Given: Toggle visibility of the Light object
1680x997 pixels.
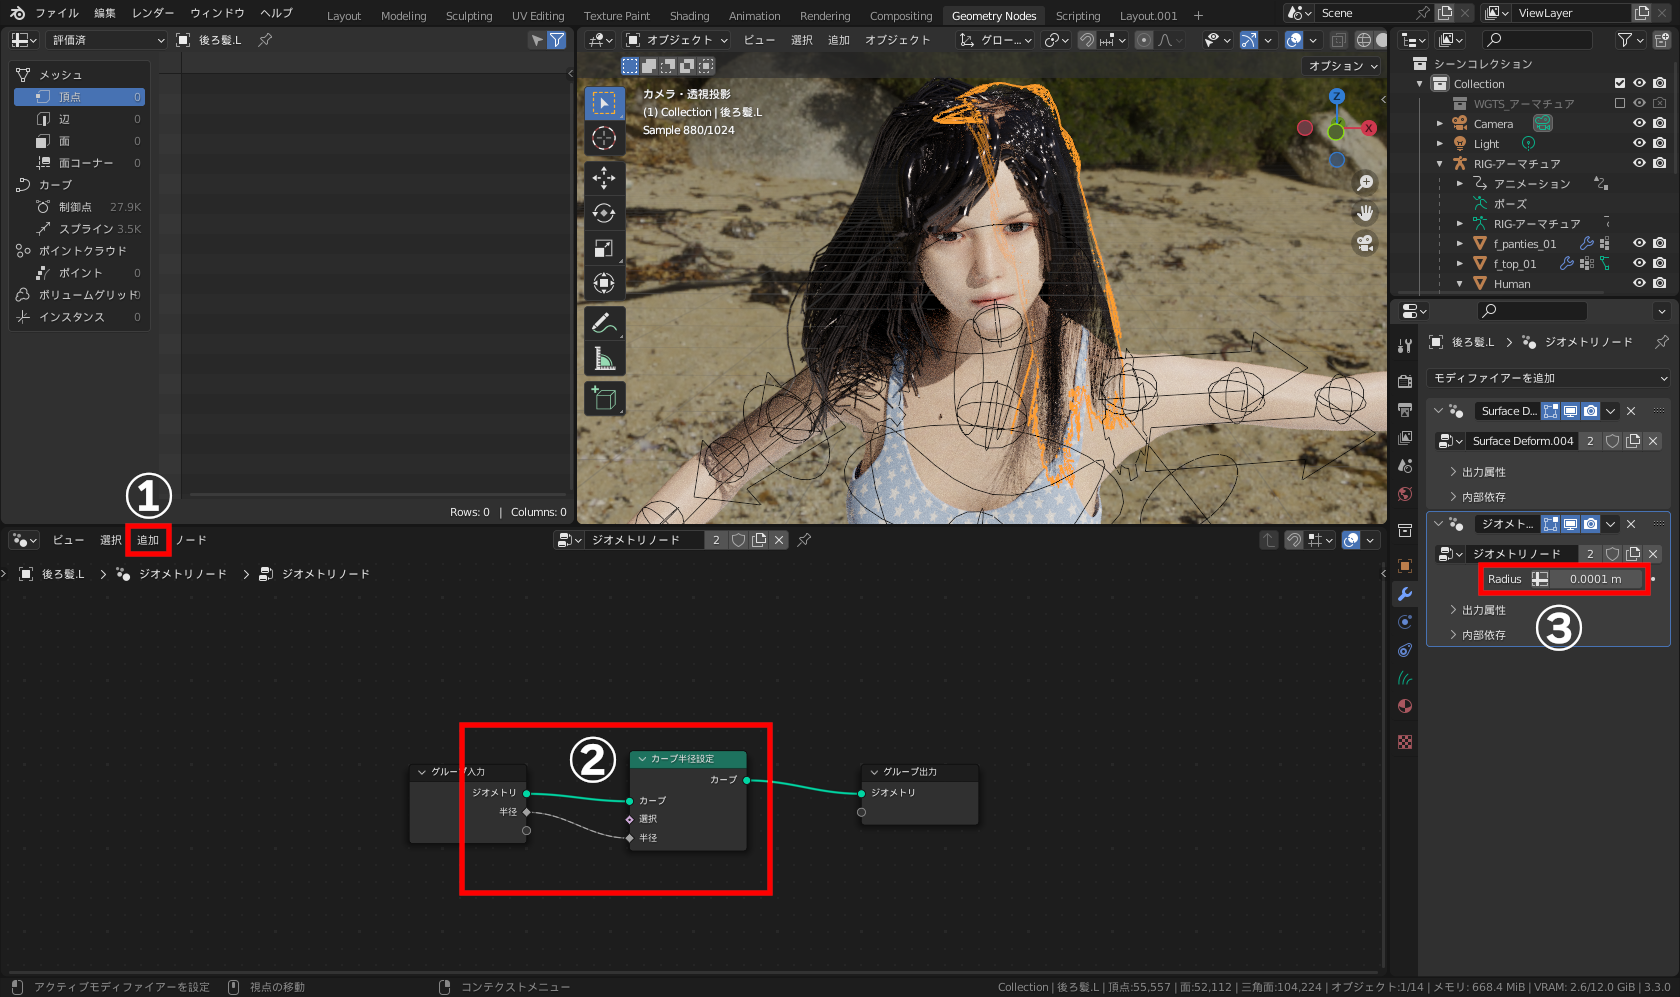Looking at the screenshot, I should 1639,144.
